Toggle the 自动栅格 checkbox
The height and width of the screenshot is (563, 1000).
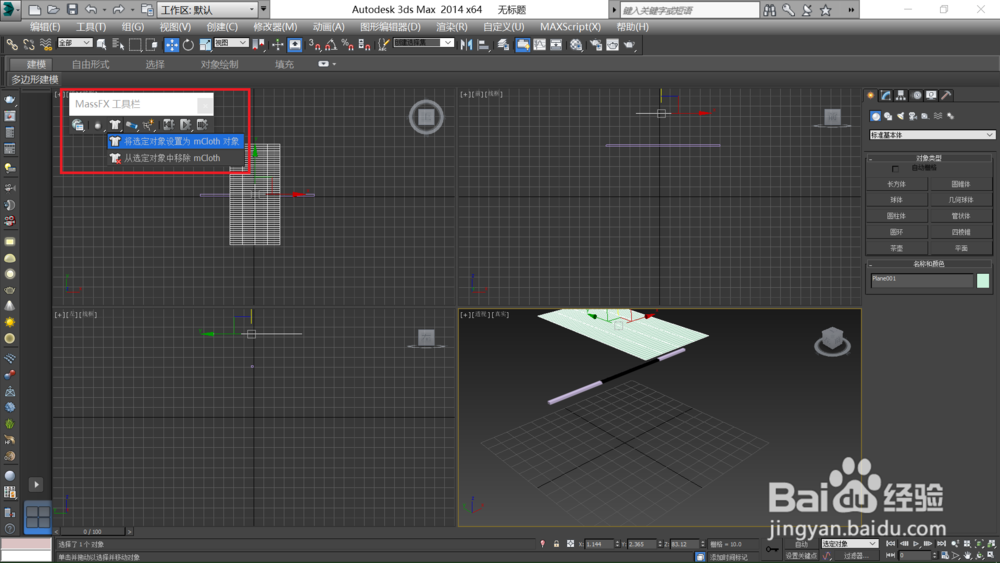point(895,168)
